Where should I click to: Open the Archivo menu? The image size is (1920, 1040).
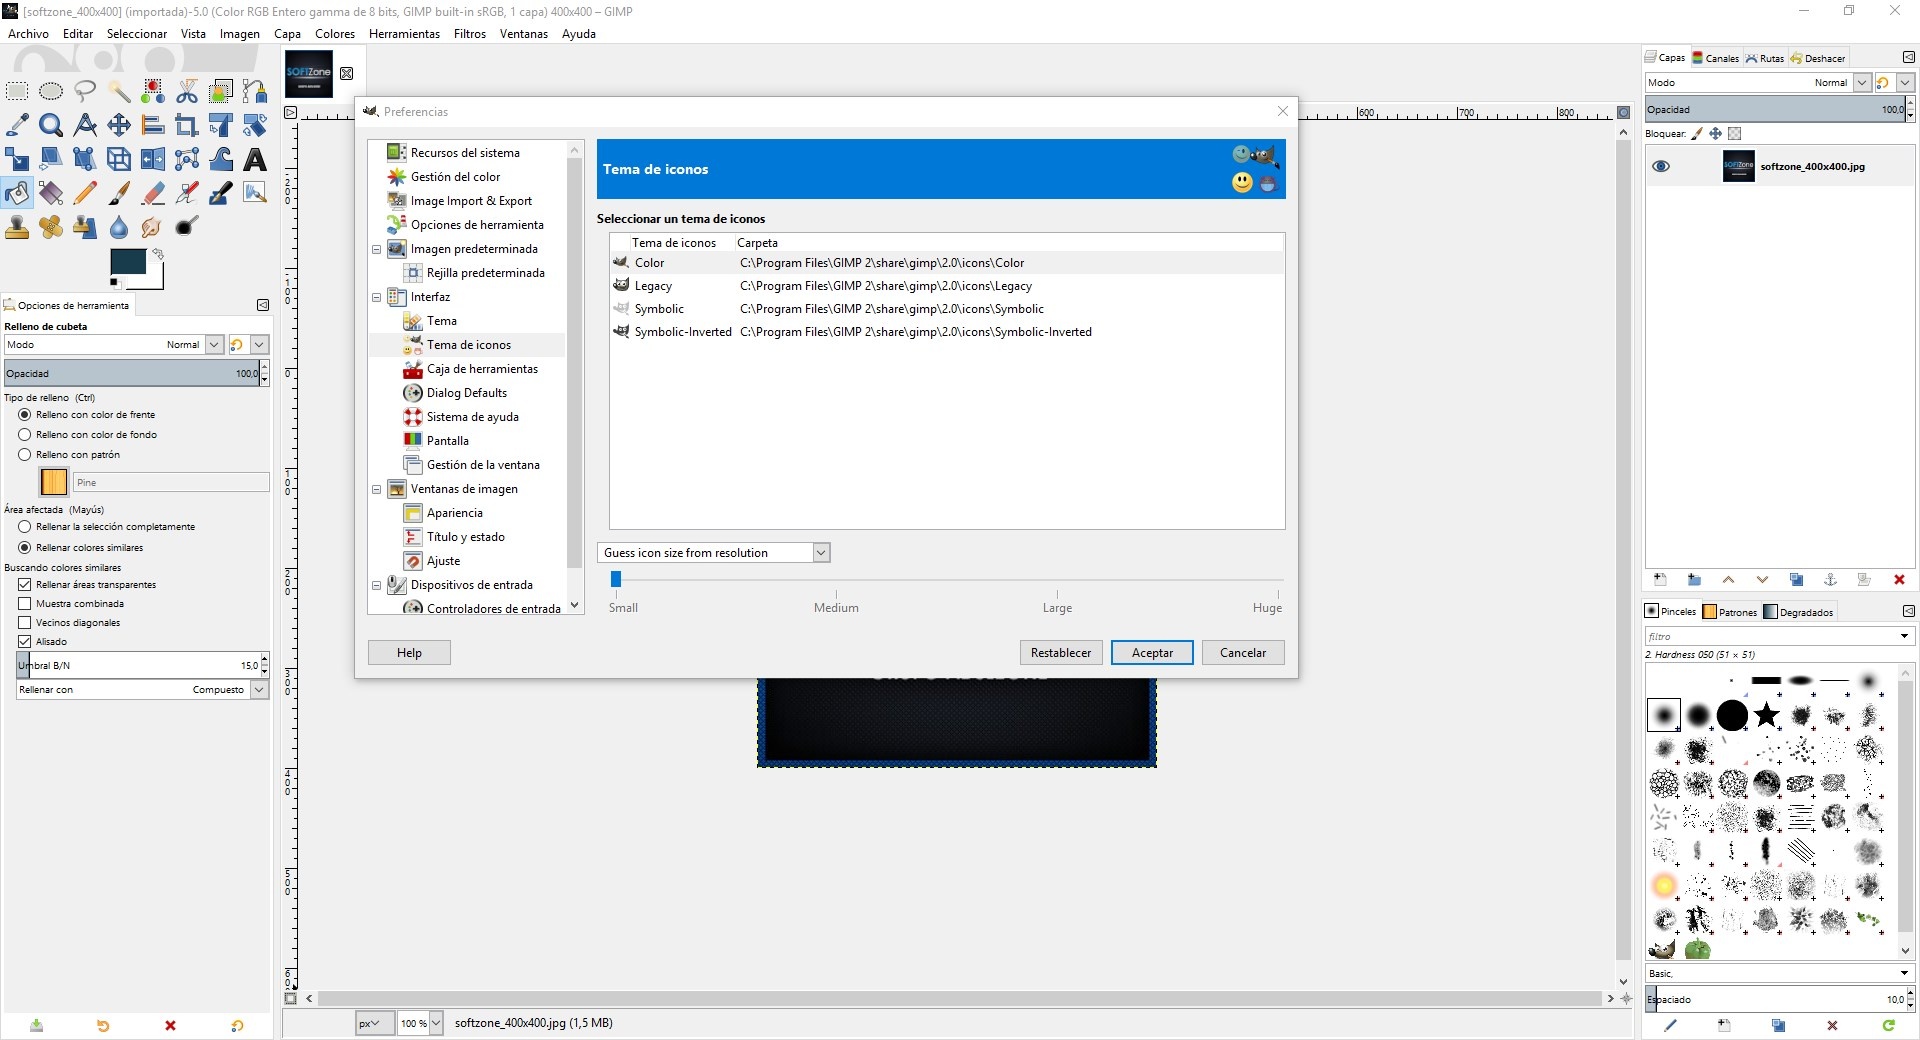click(28, 34)
